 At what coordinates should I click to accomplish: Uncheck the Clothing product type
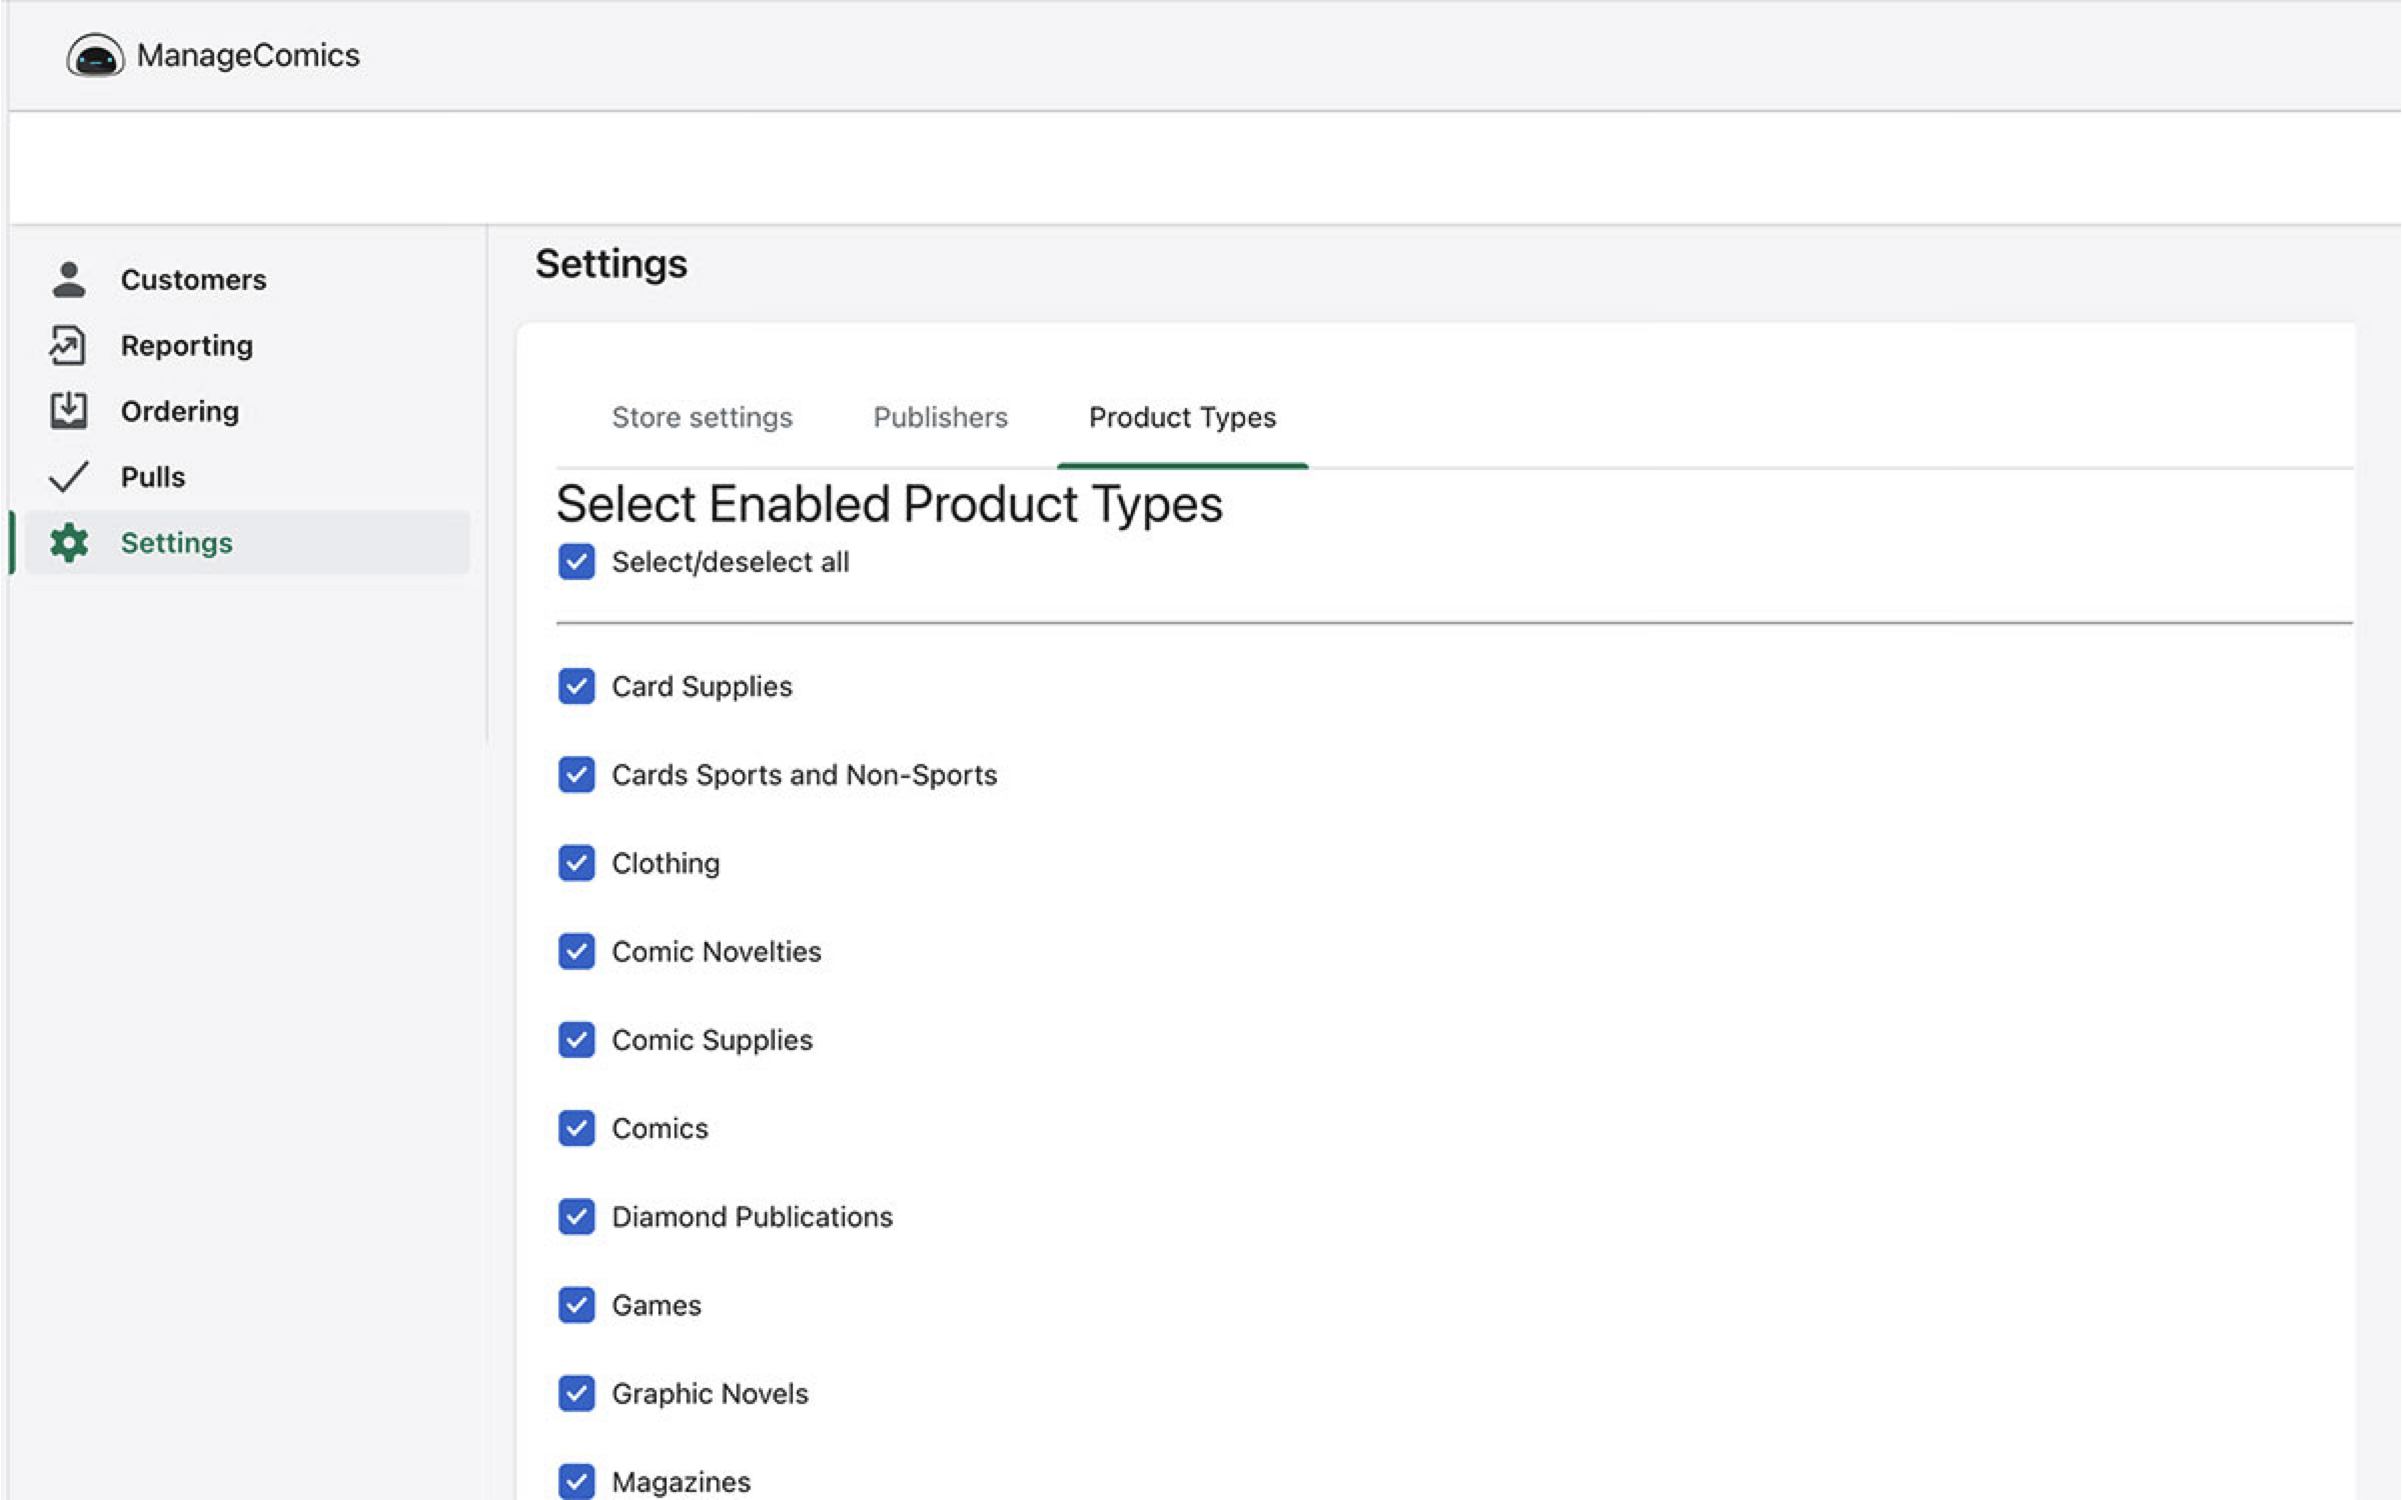576,863
